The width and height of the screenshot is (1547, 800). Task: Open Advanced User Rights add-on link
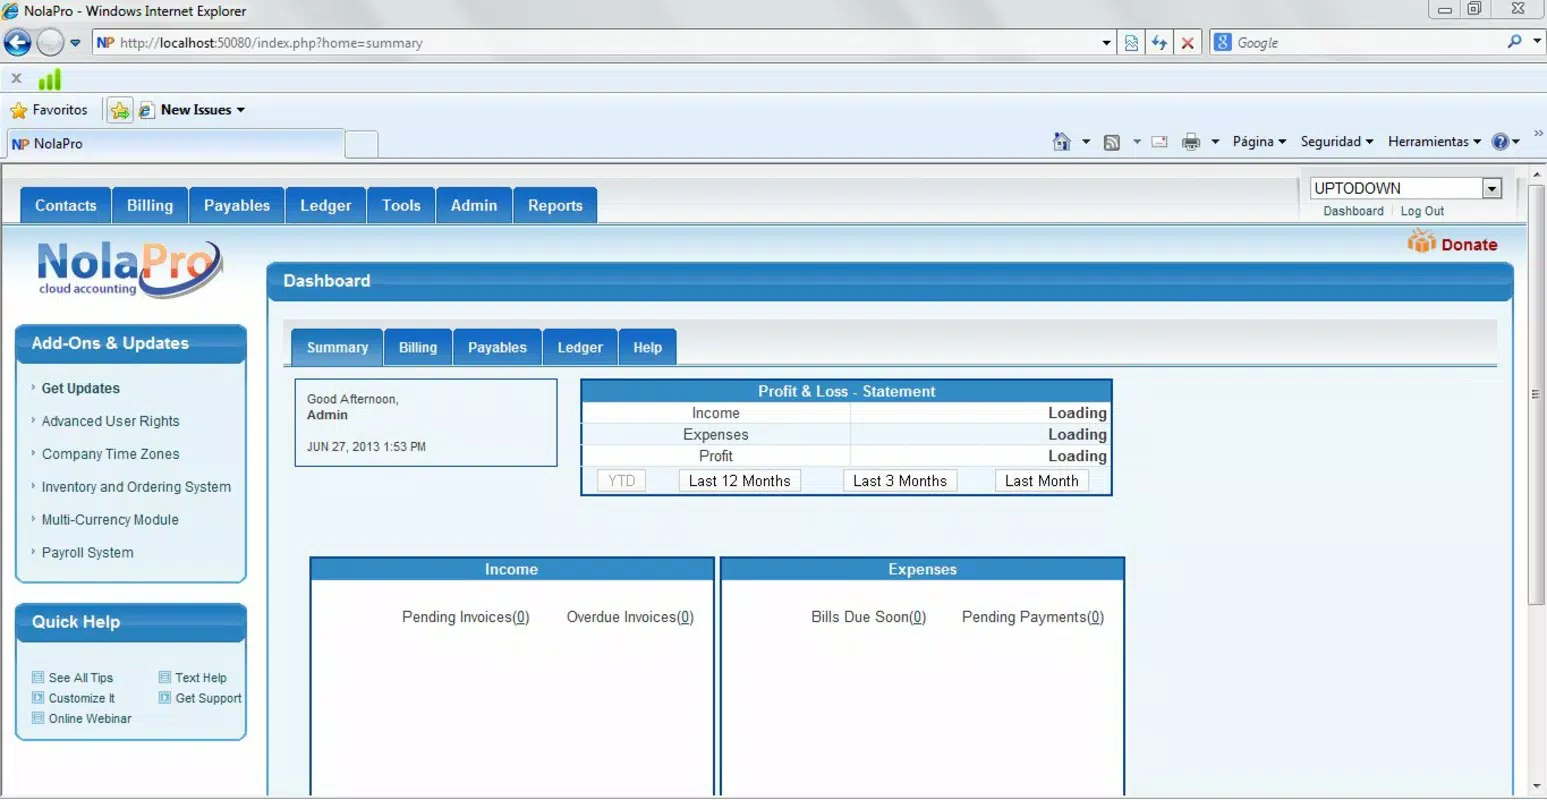point(110,421)
